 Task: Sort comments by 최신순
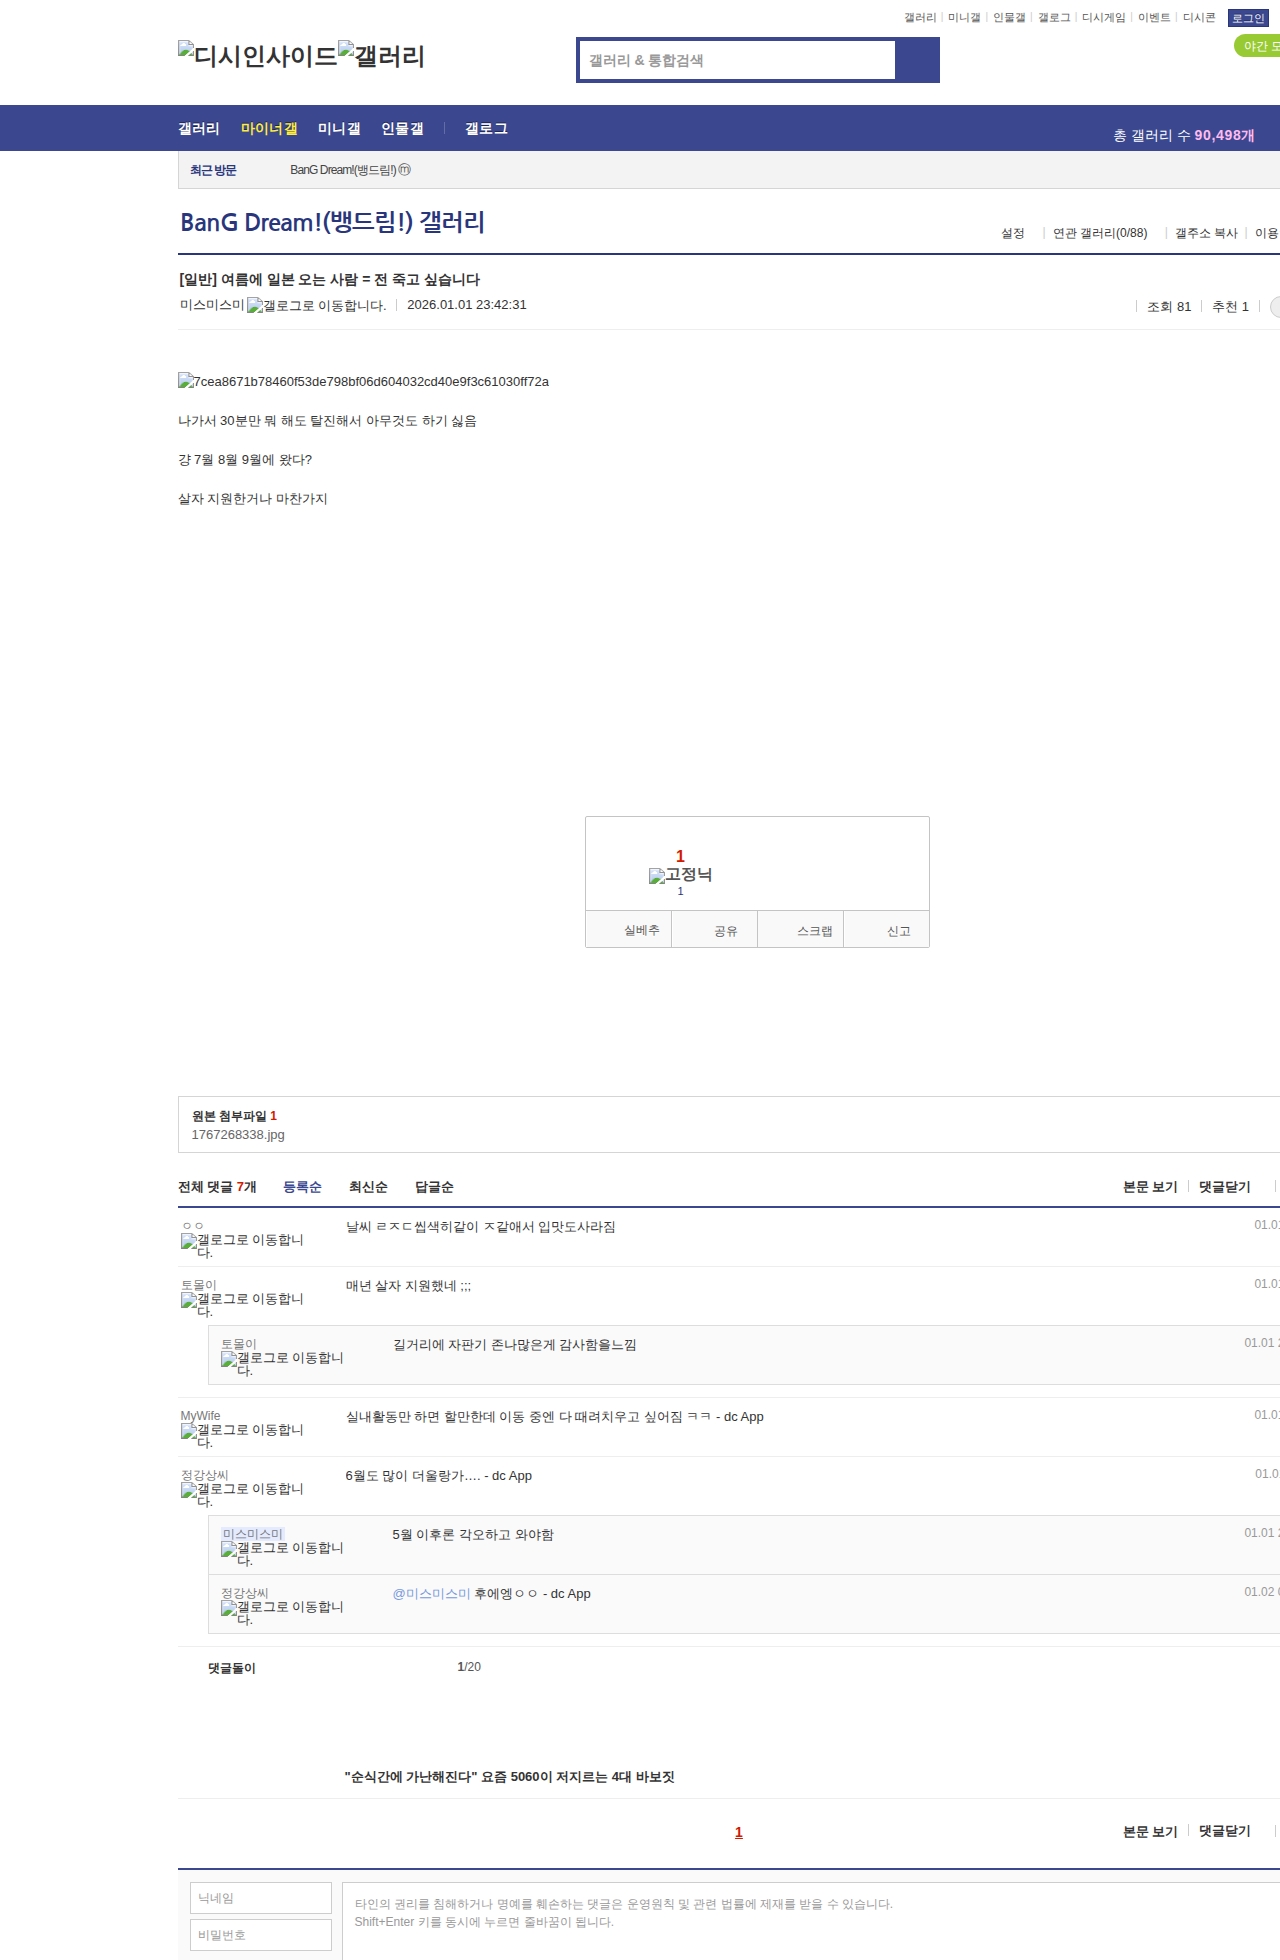click(x=368, y=1187)
